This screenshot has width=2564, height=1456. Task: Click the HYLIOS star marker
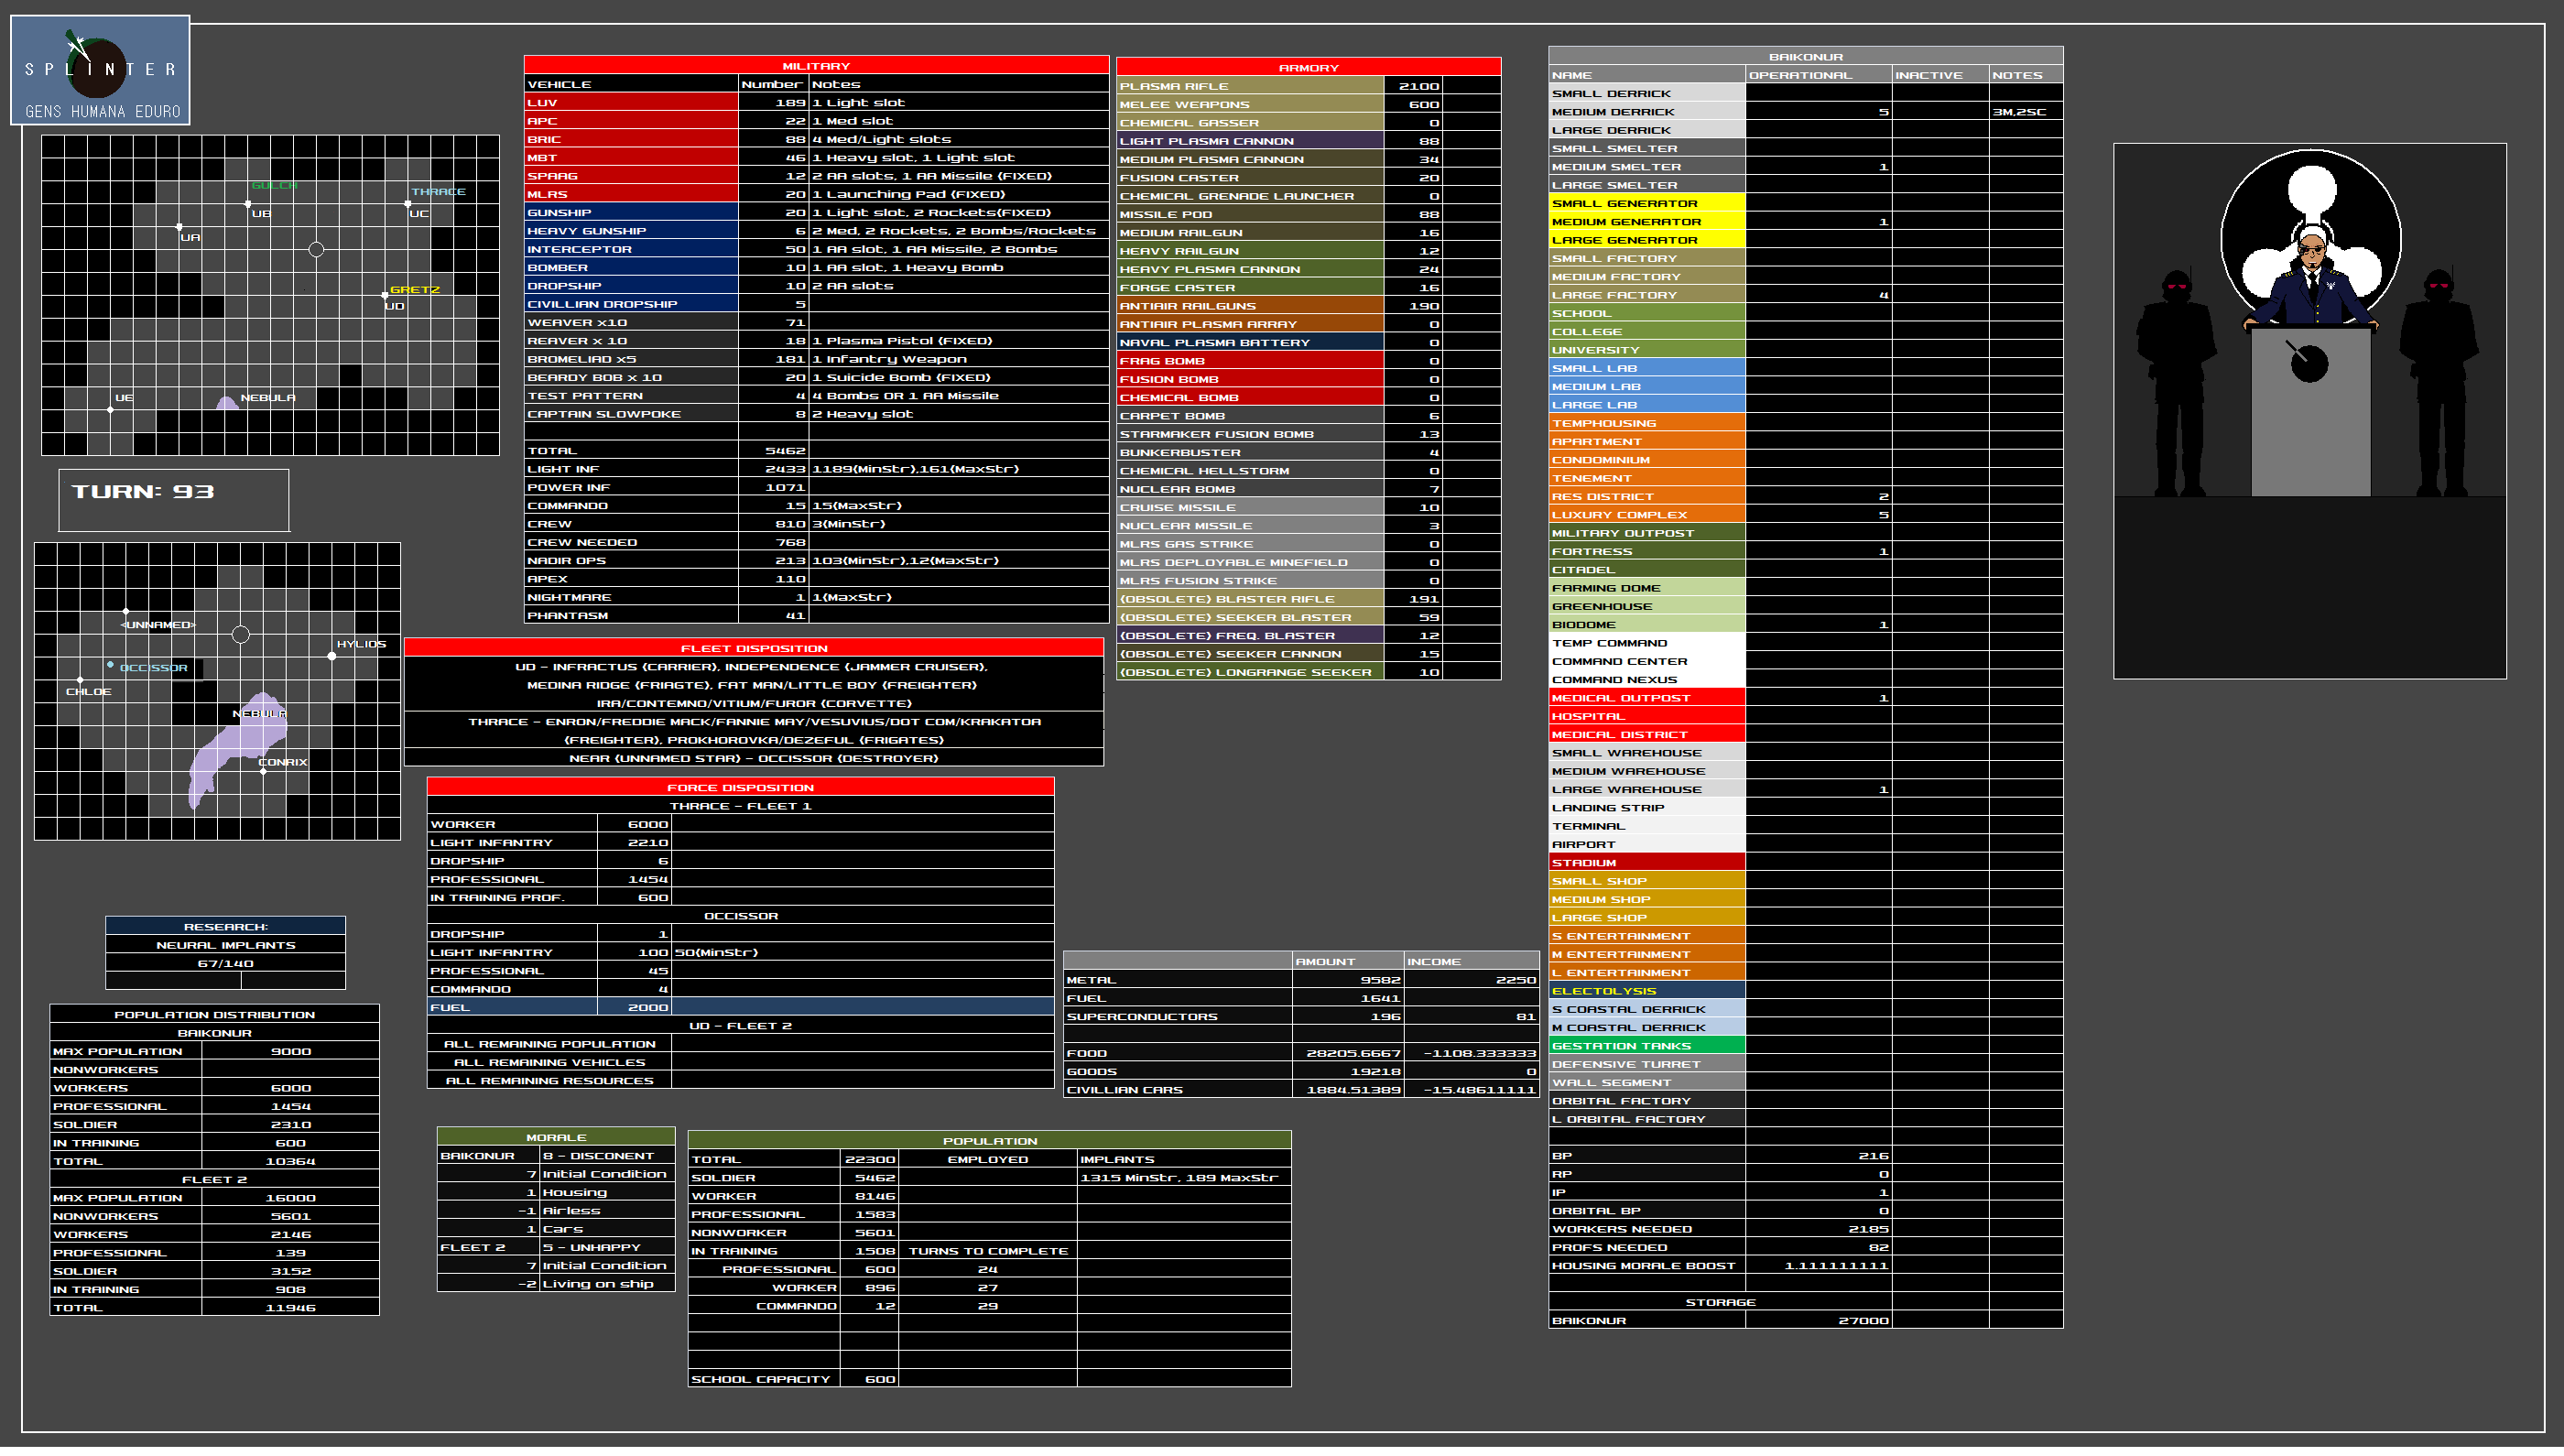click(332, 657)
